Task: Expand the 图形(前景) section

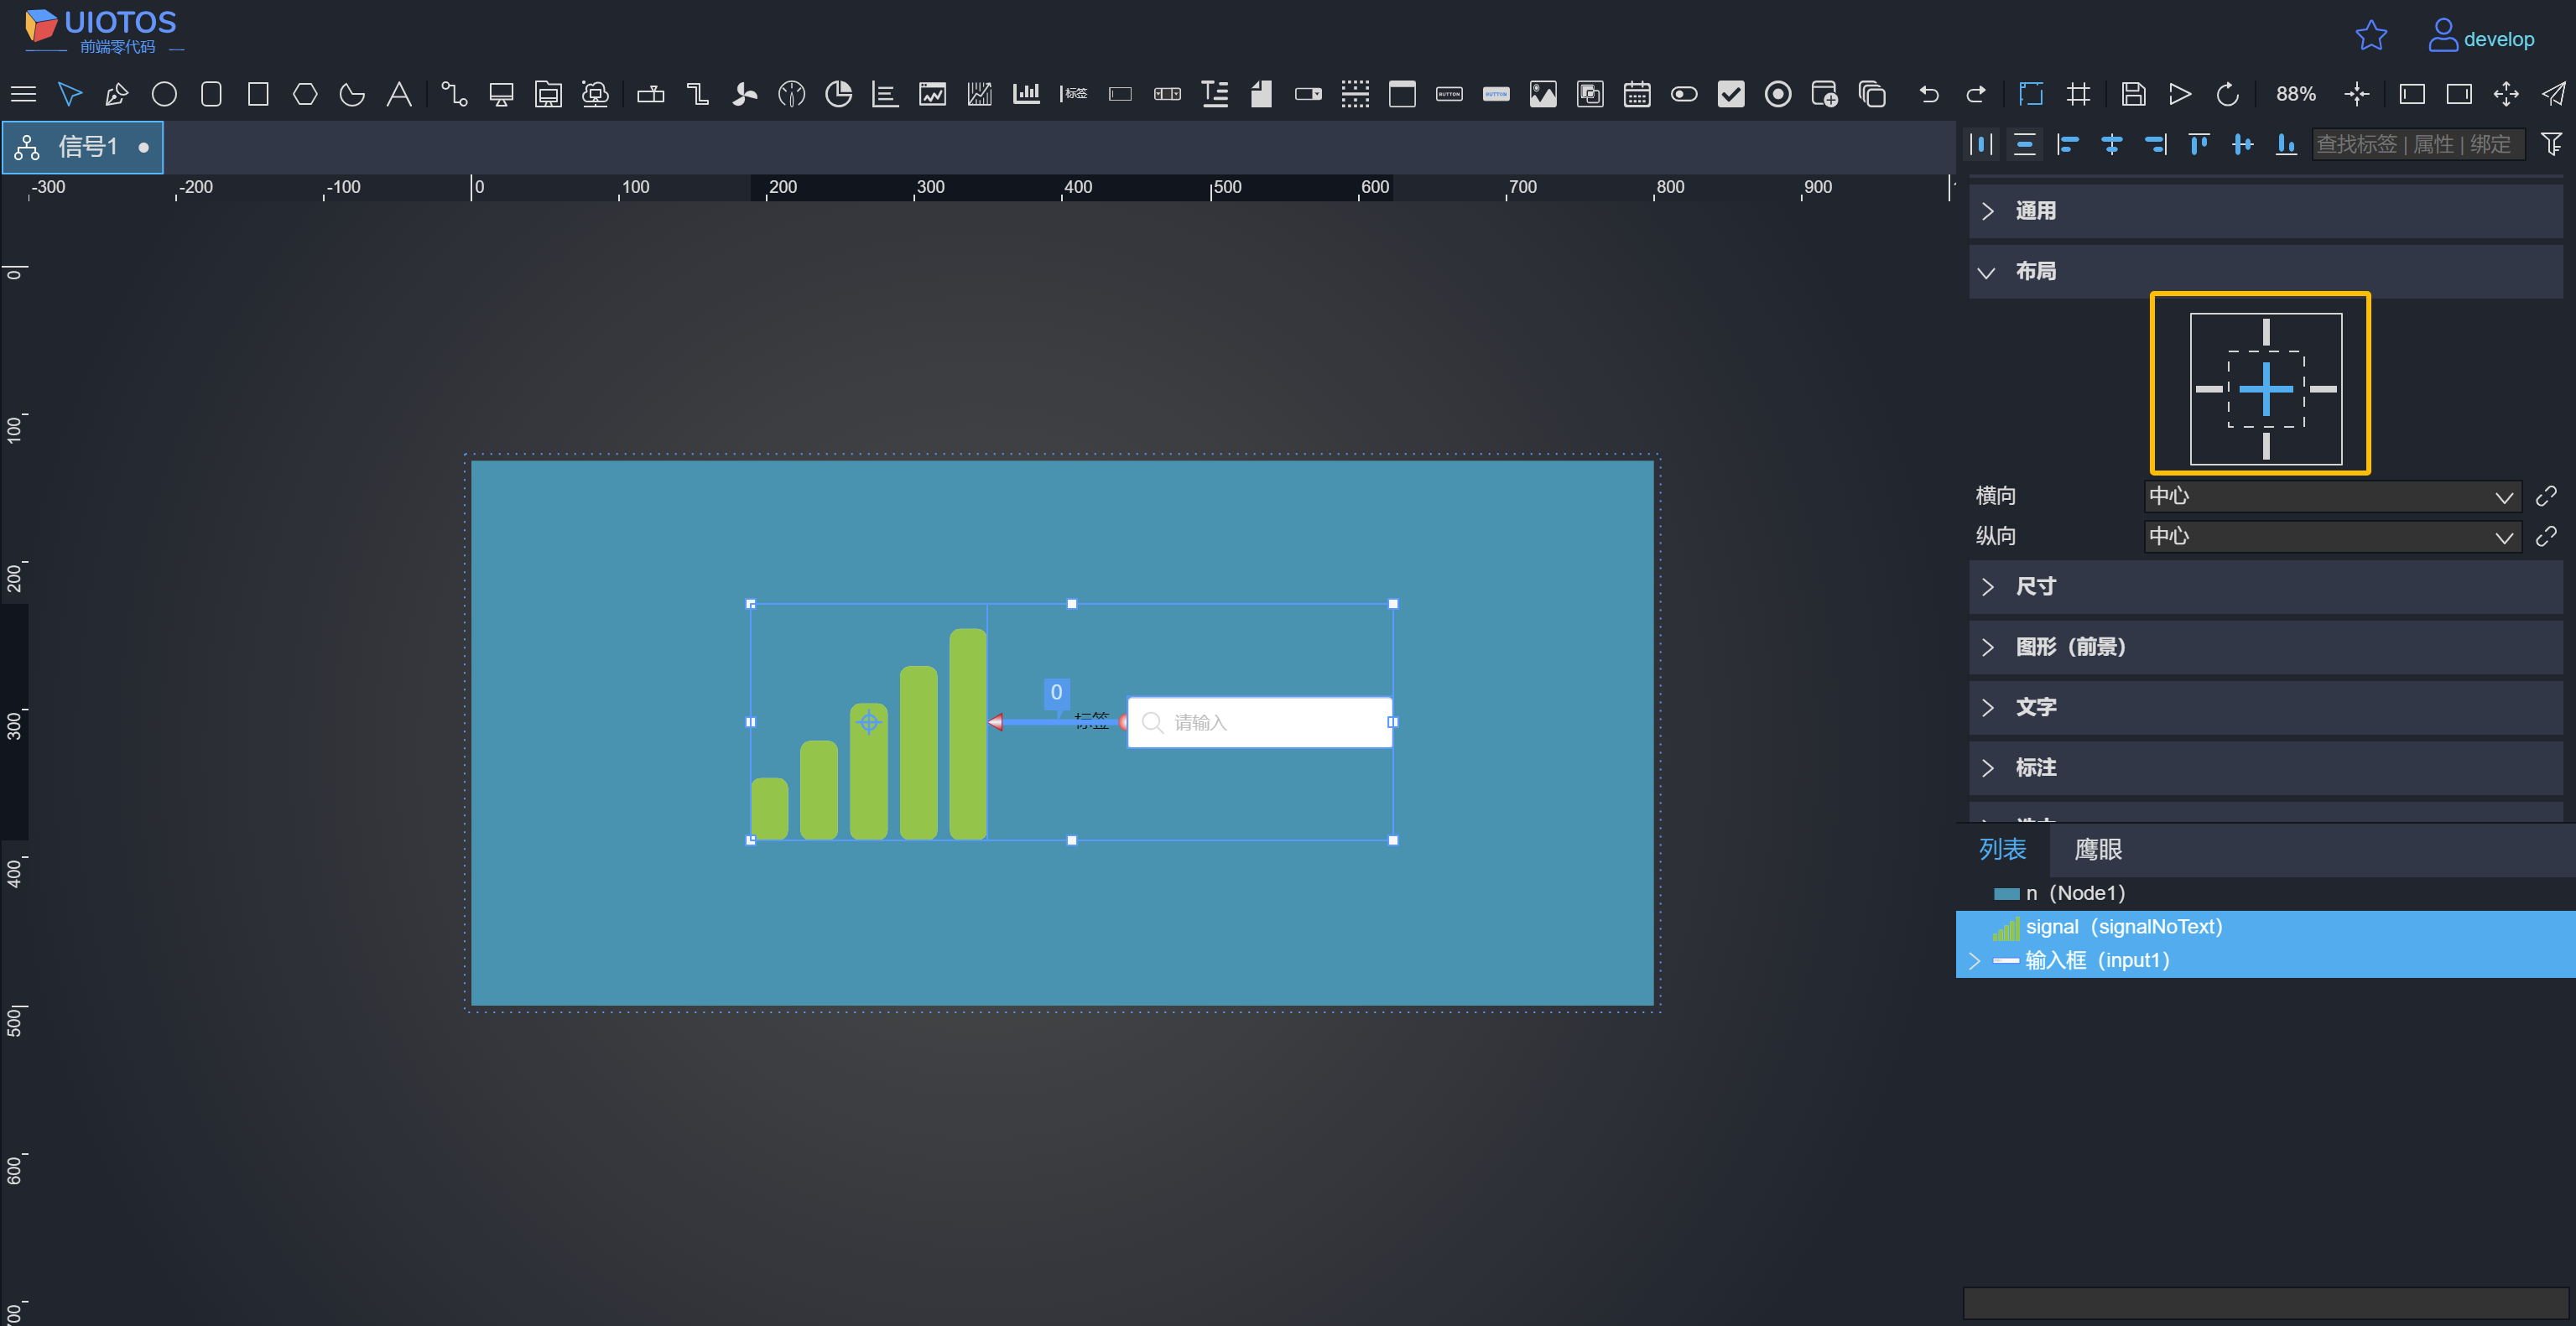Action: coord(2265,647)
